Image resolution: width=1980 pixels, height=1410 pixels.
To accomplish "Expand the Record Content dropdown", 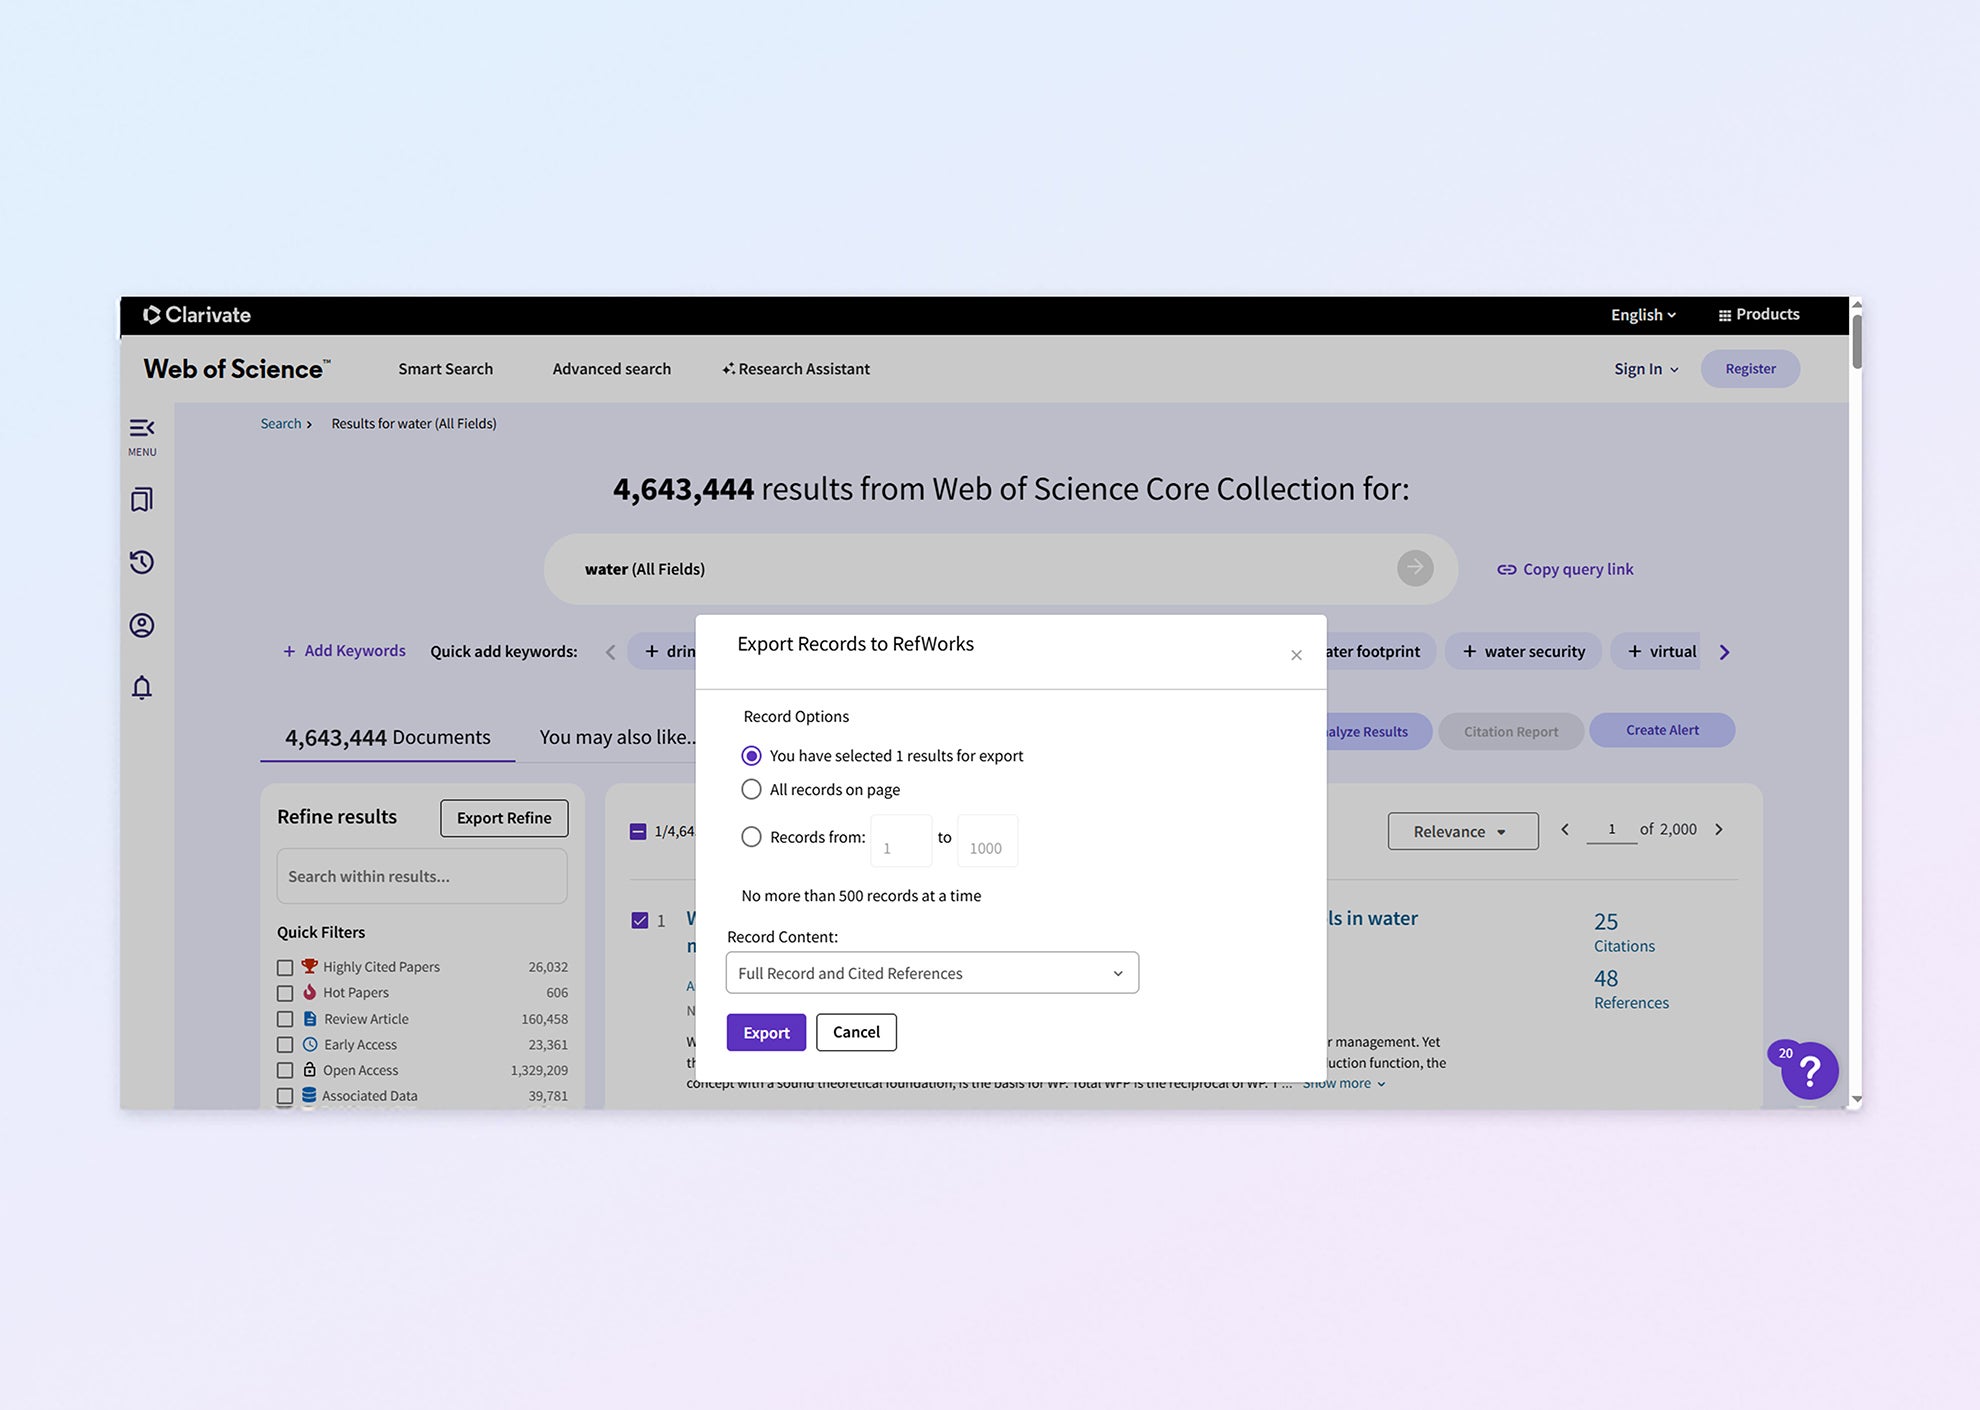I will [932, 973].
